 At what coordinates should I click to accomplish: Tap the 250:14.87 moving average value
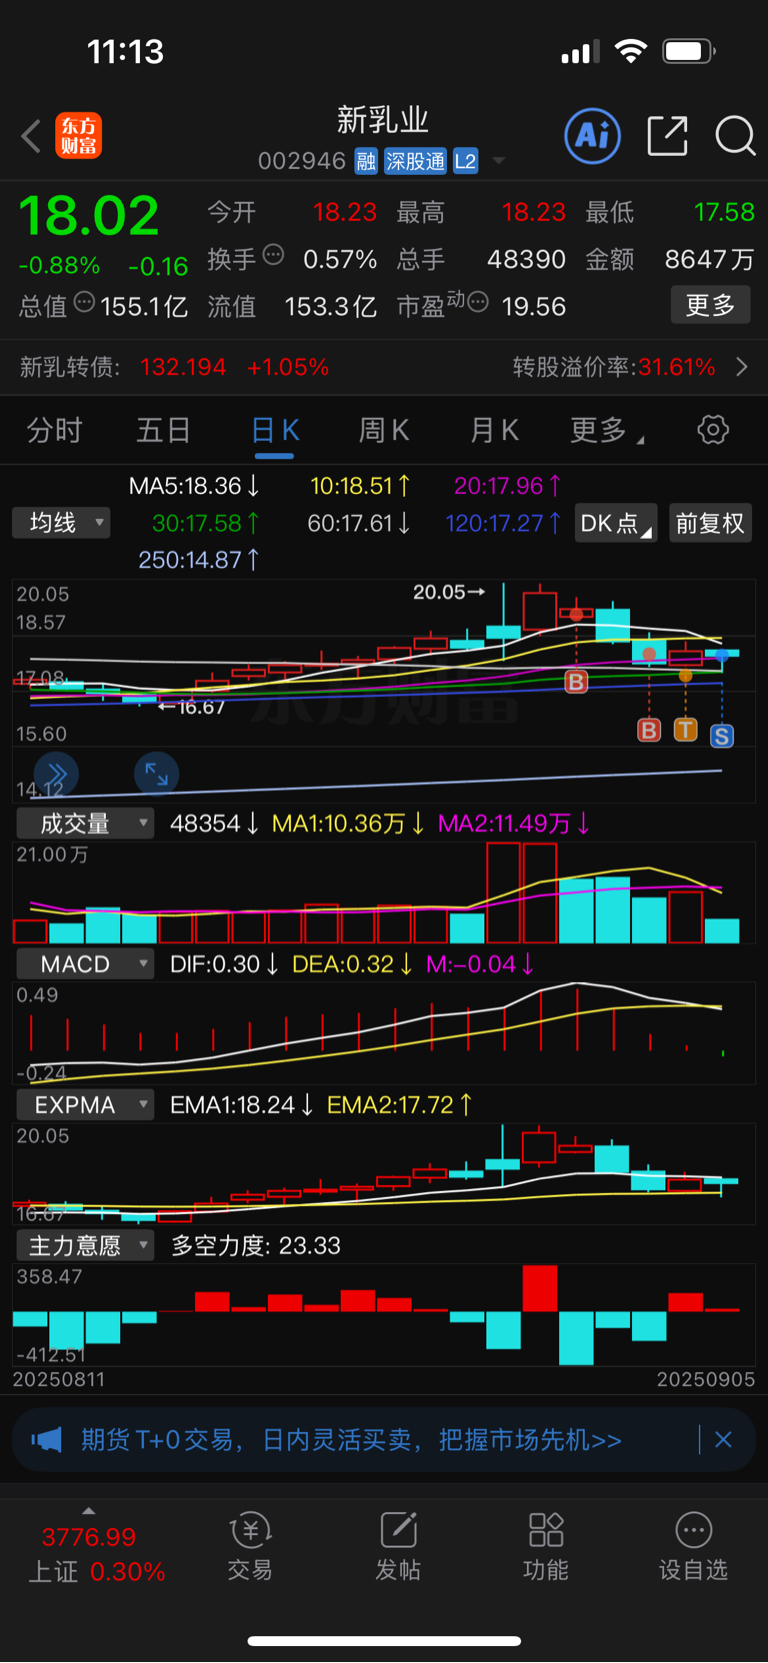pos(199,560)
